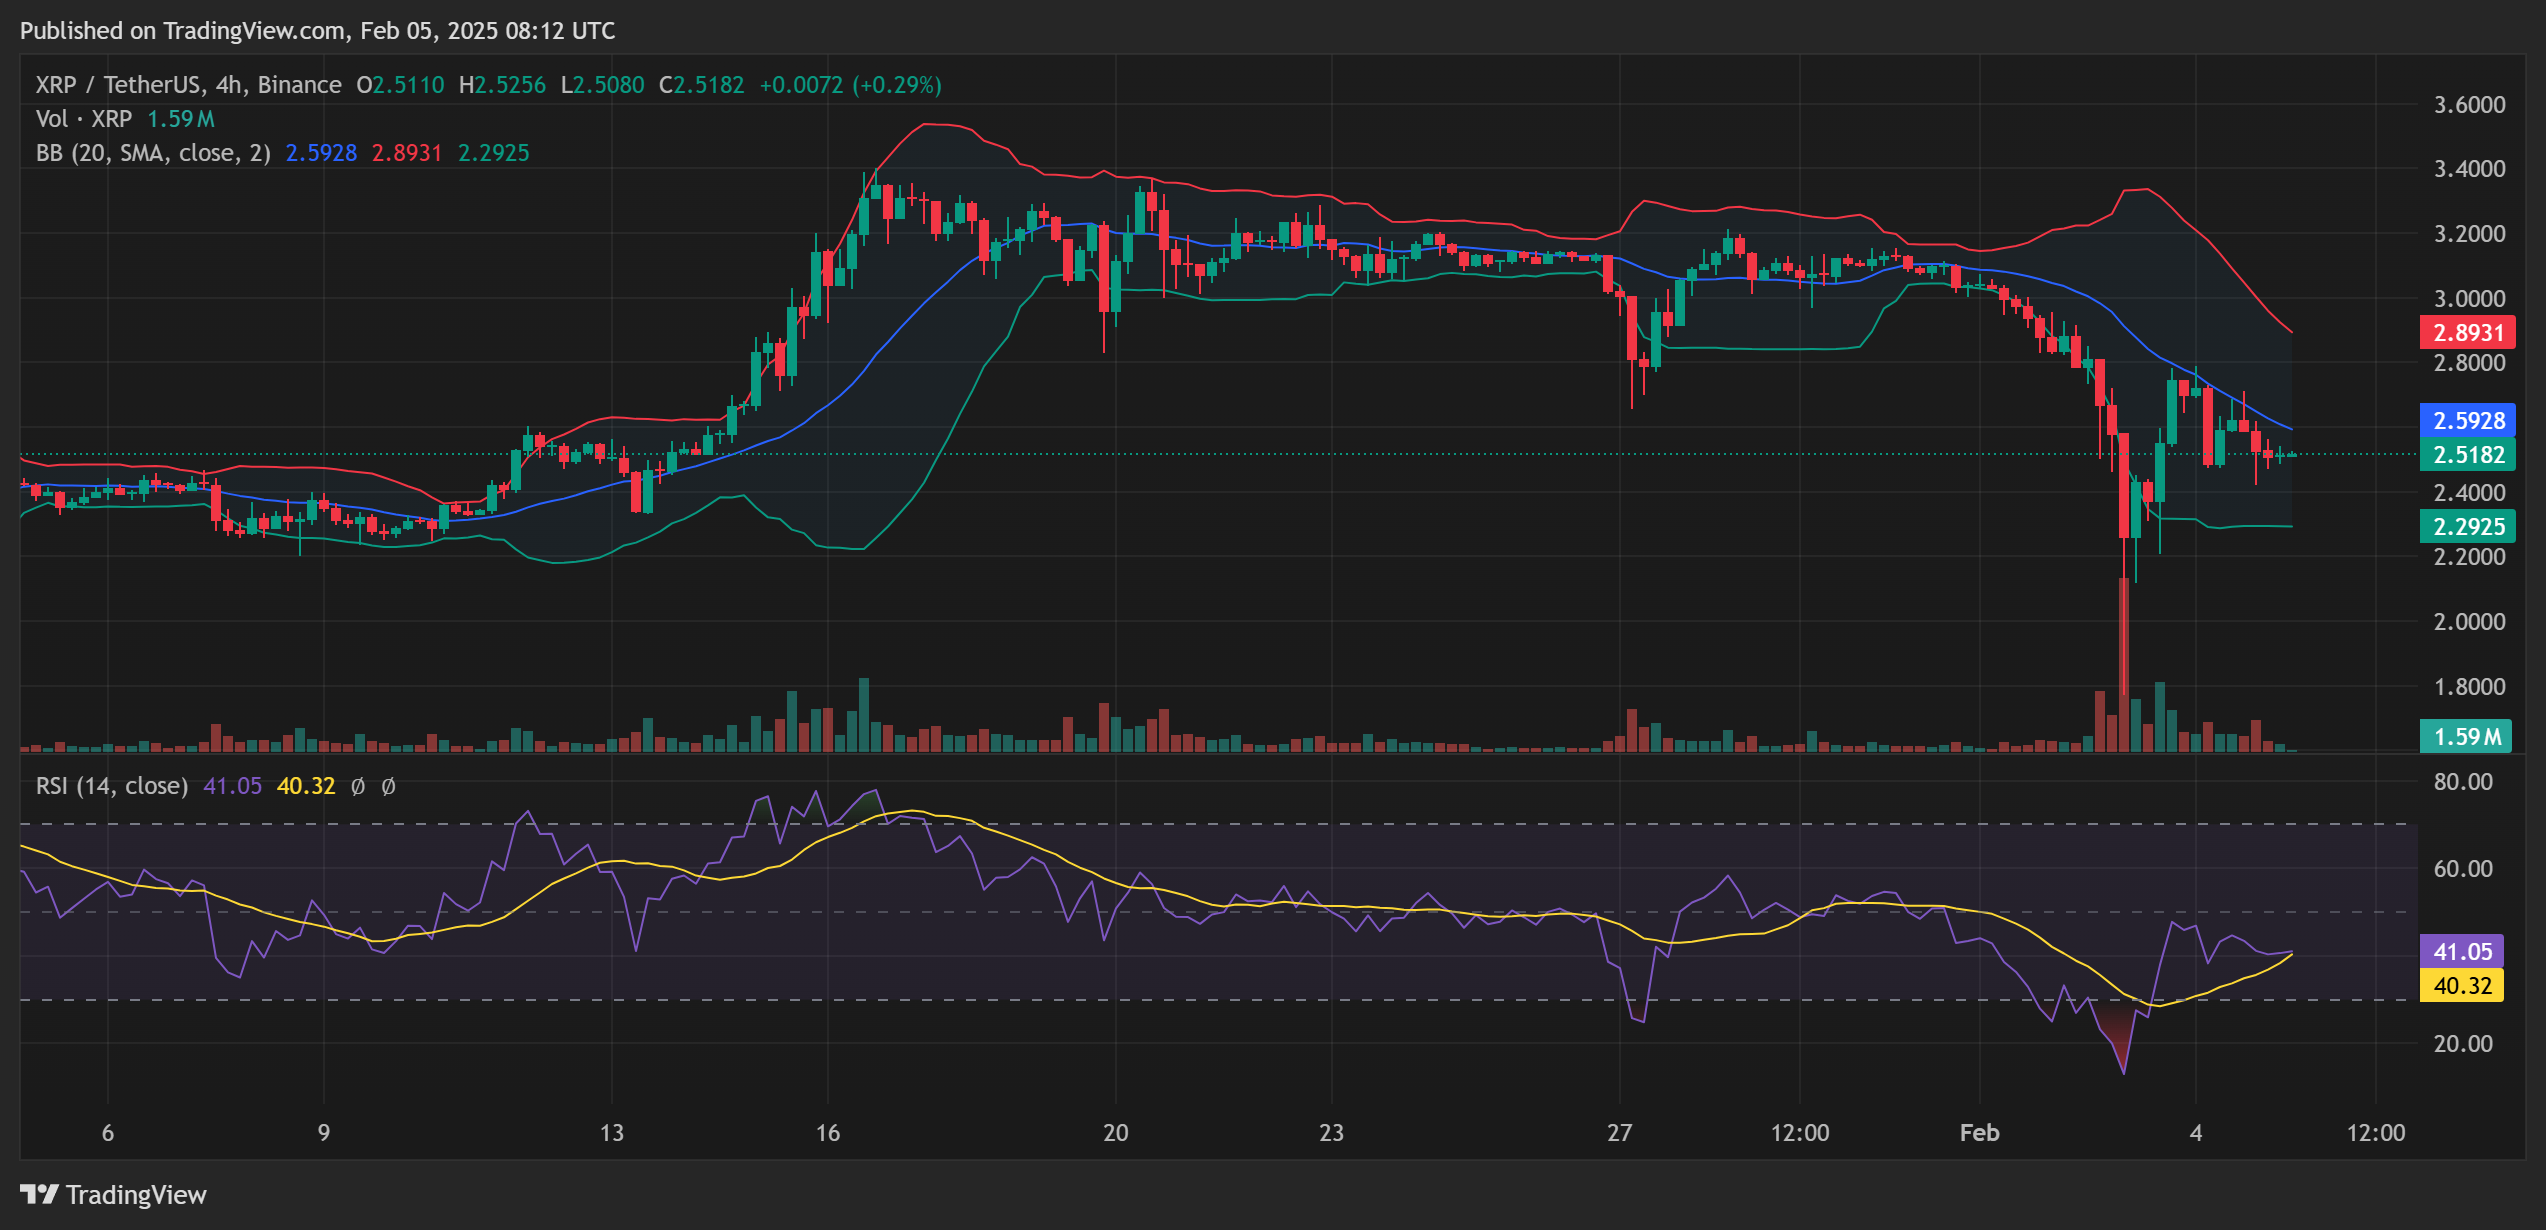This screenshot has height=1230, width=2546.
Task: Click BB lower legend value 2.2925
Action: pyautogui.click(x=493, y=153)
